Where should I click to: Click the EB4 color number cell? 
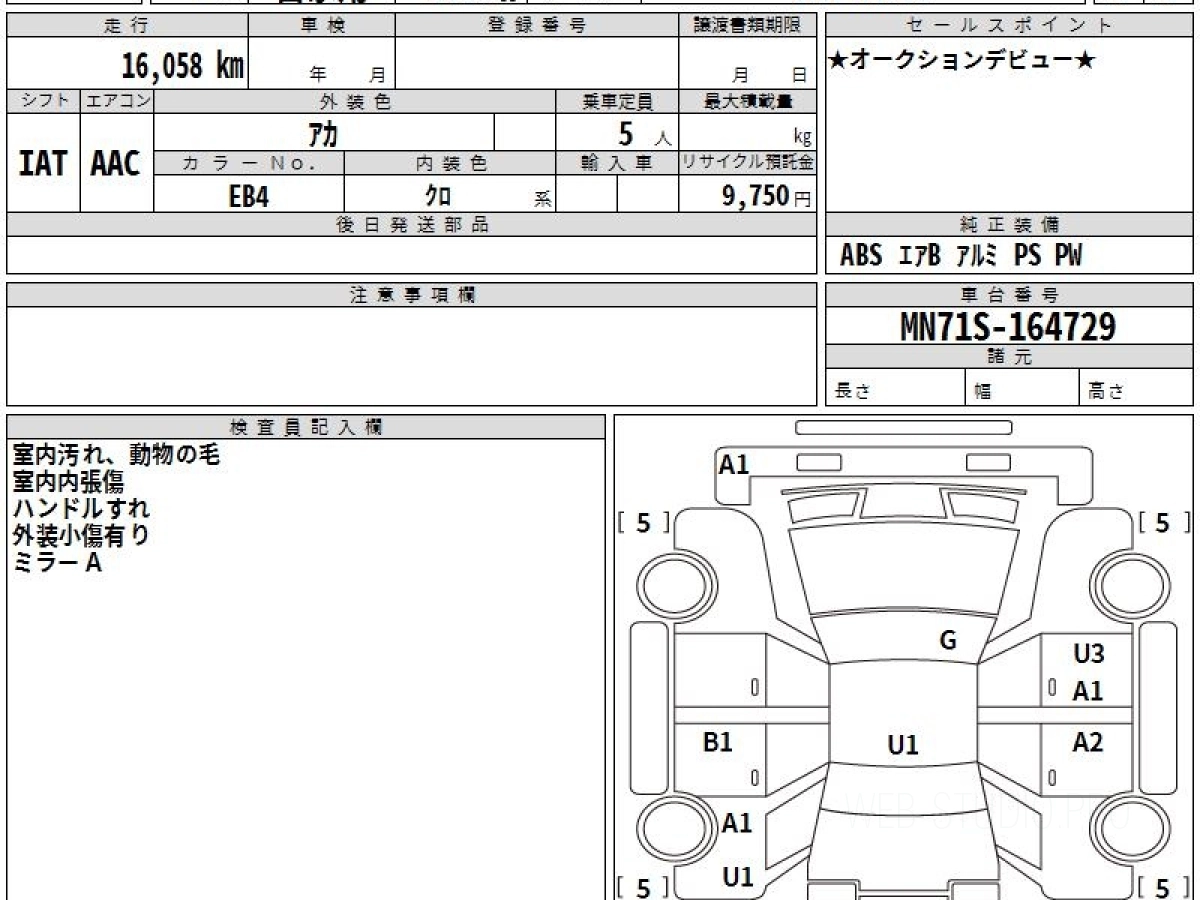(249, 196)
